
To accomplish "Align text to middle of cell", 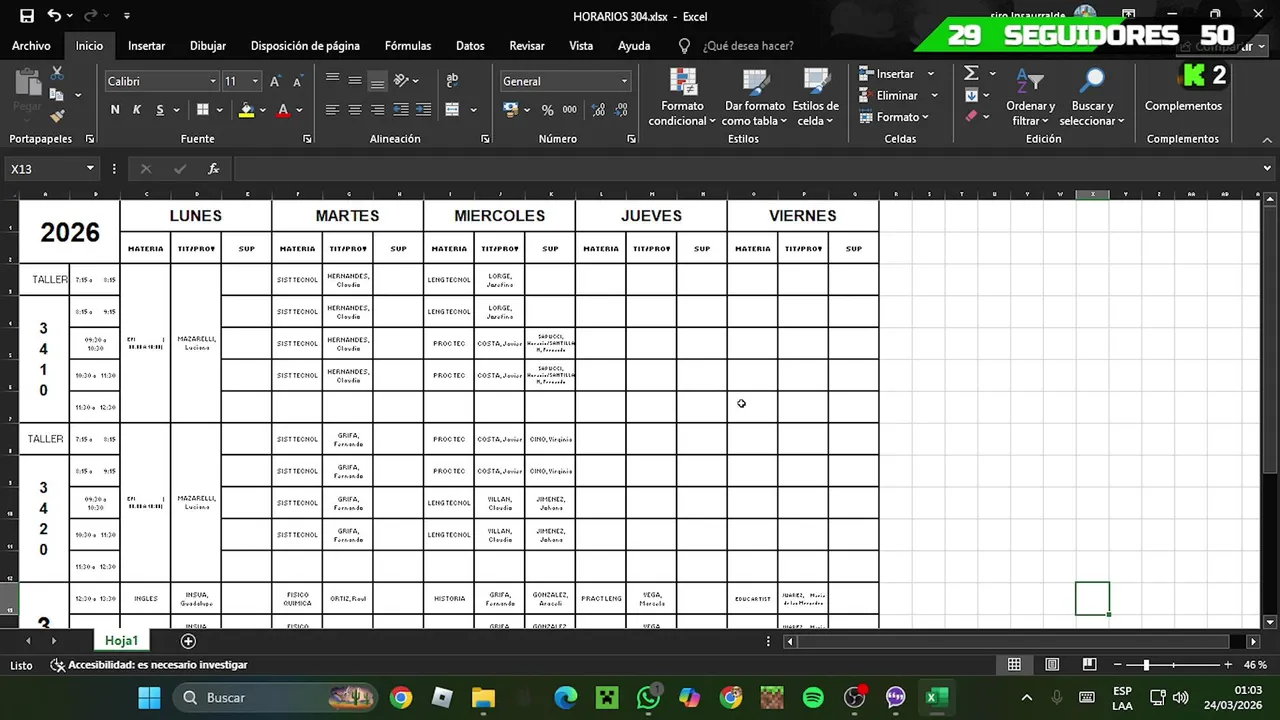I will 355,81.
